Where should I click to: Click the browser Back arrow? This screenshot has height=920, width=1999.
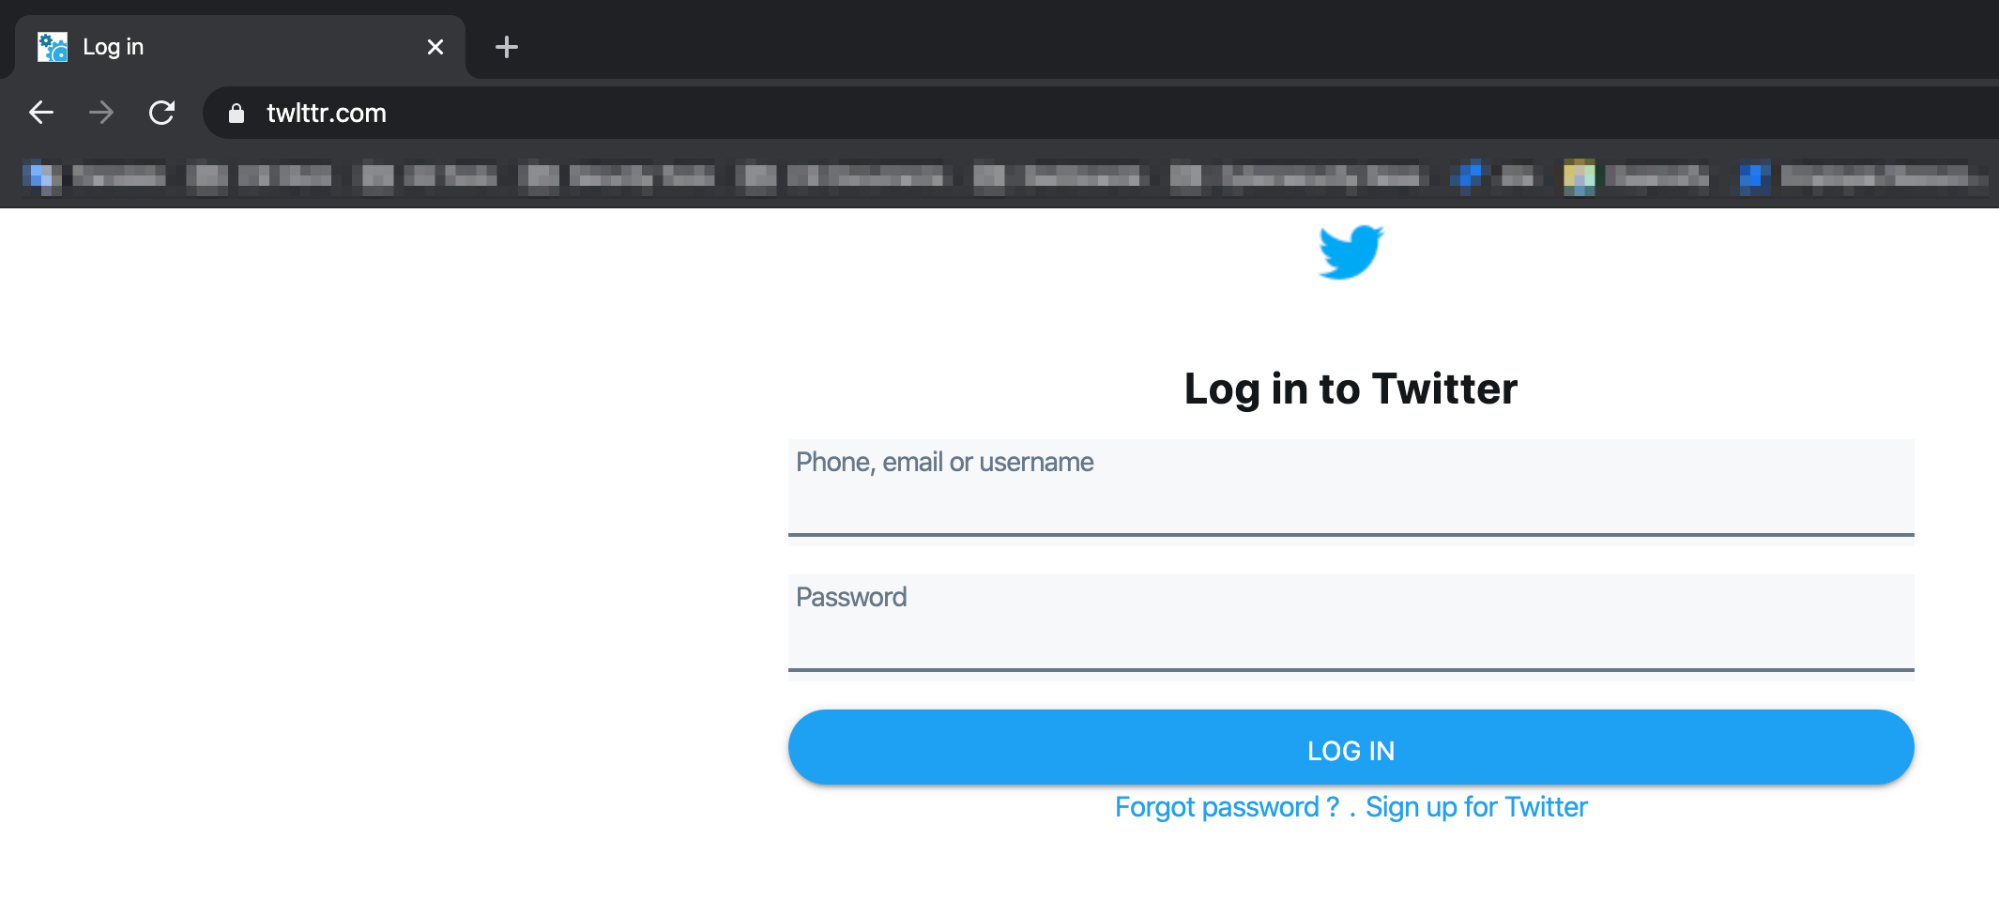41,113
